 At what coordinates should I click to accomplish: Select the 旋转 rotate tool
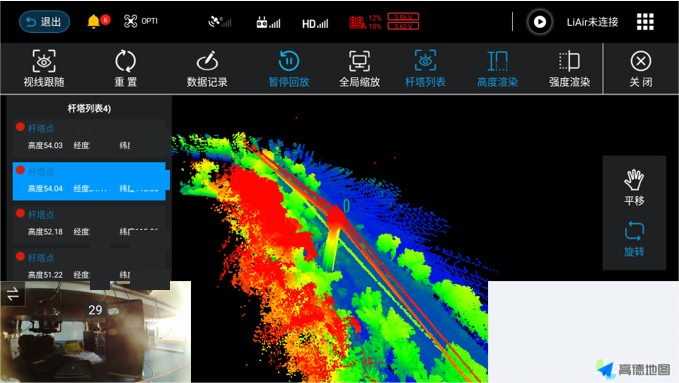[634, 239]
